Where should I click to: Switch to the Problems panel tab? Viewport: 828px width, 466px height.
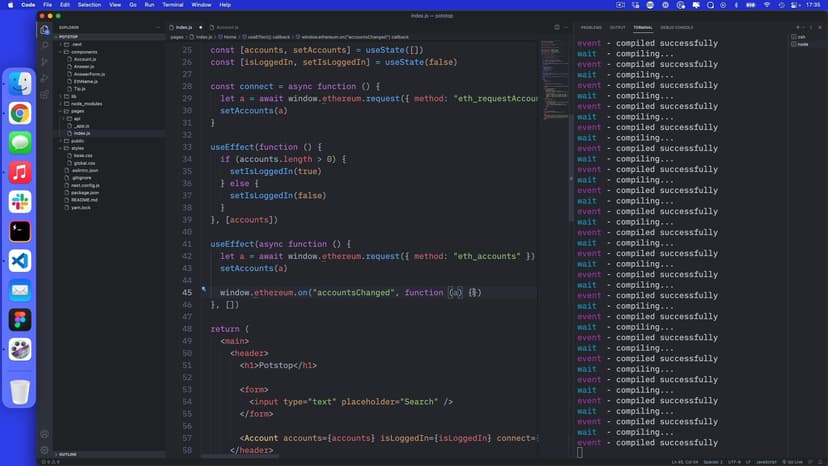[x=591, y=27]
